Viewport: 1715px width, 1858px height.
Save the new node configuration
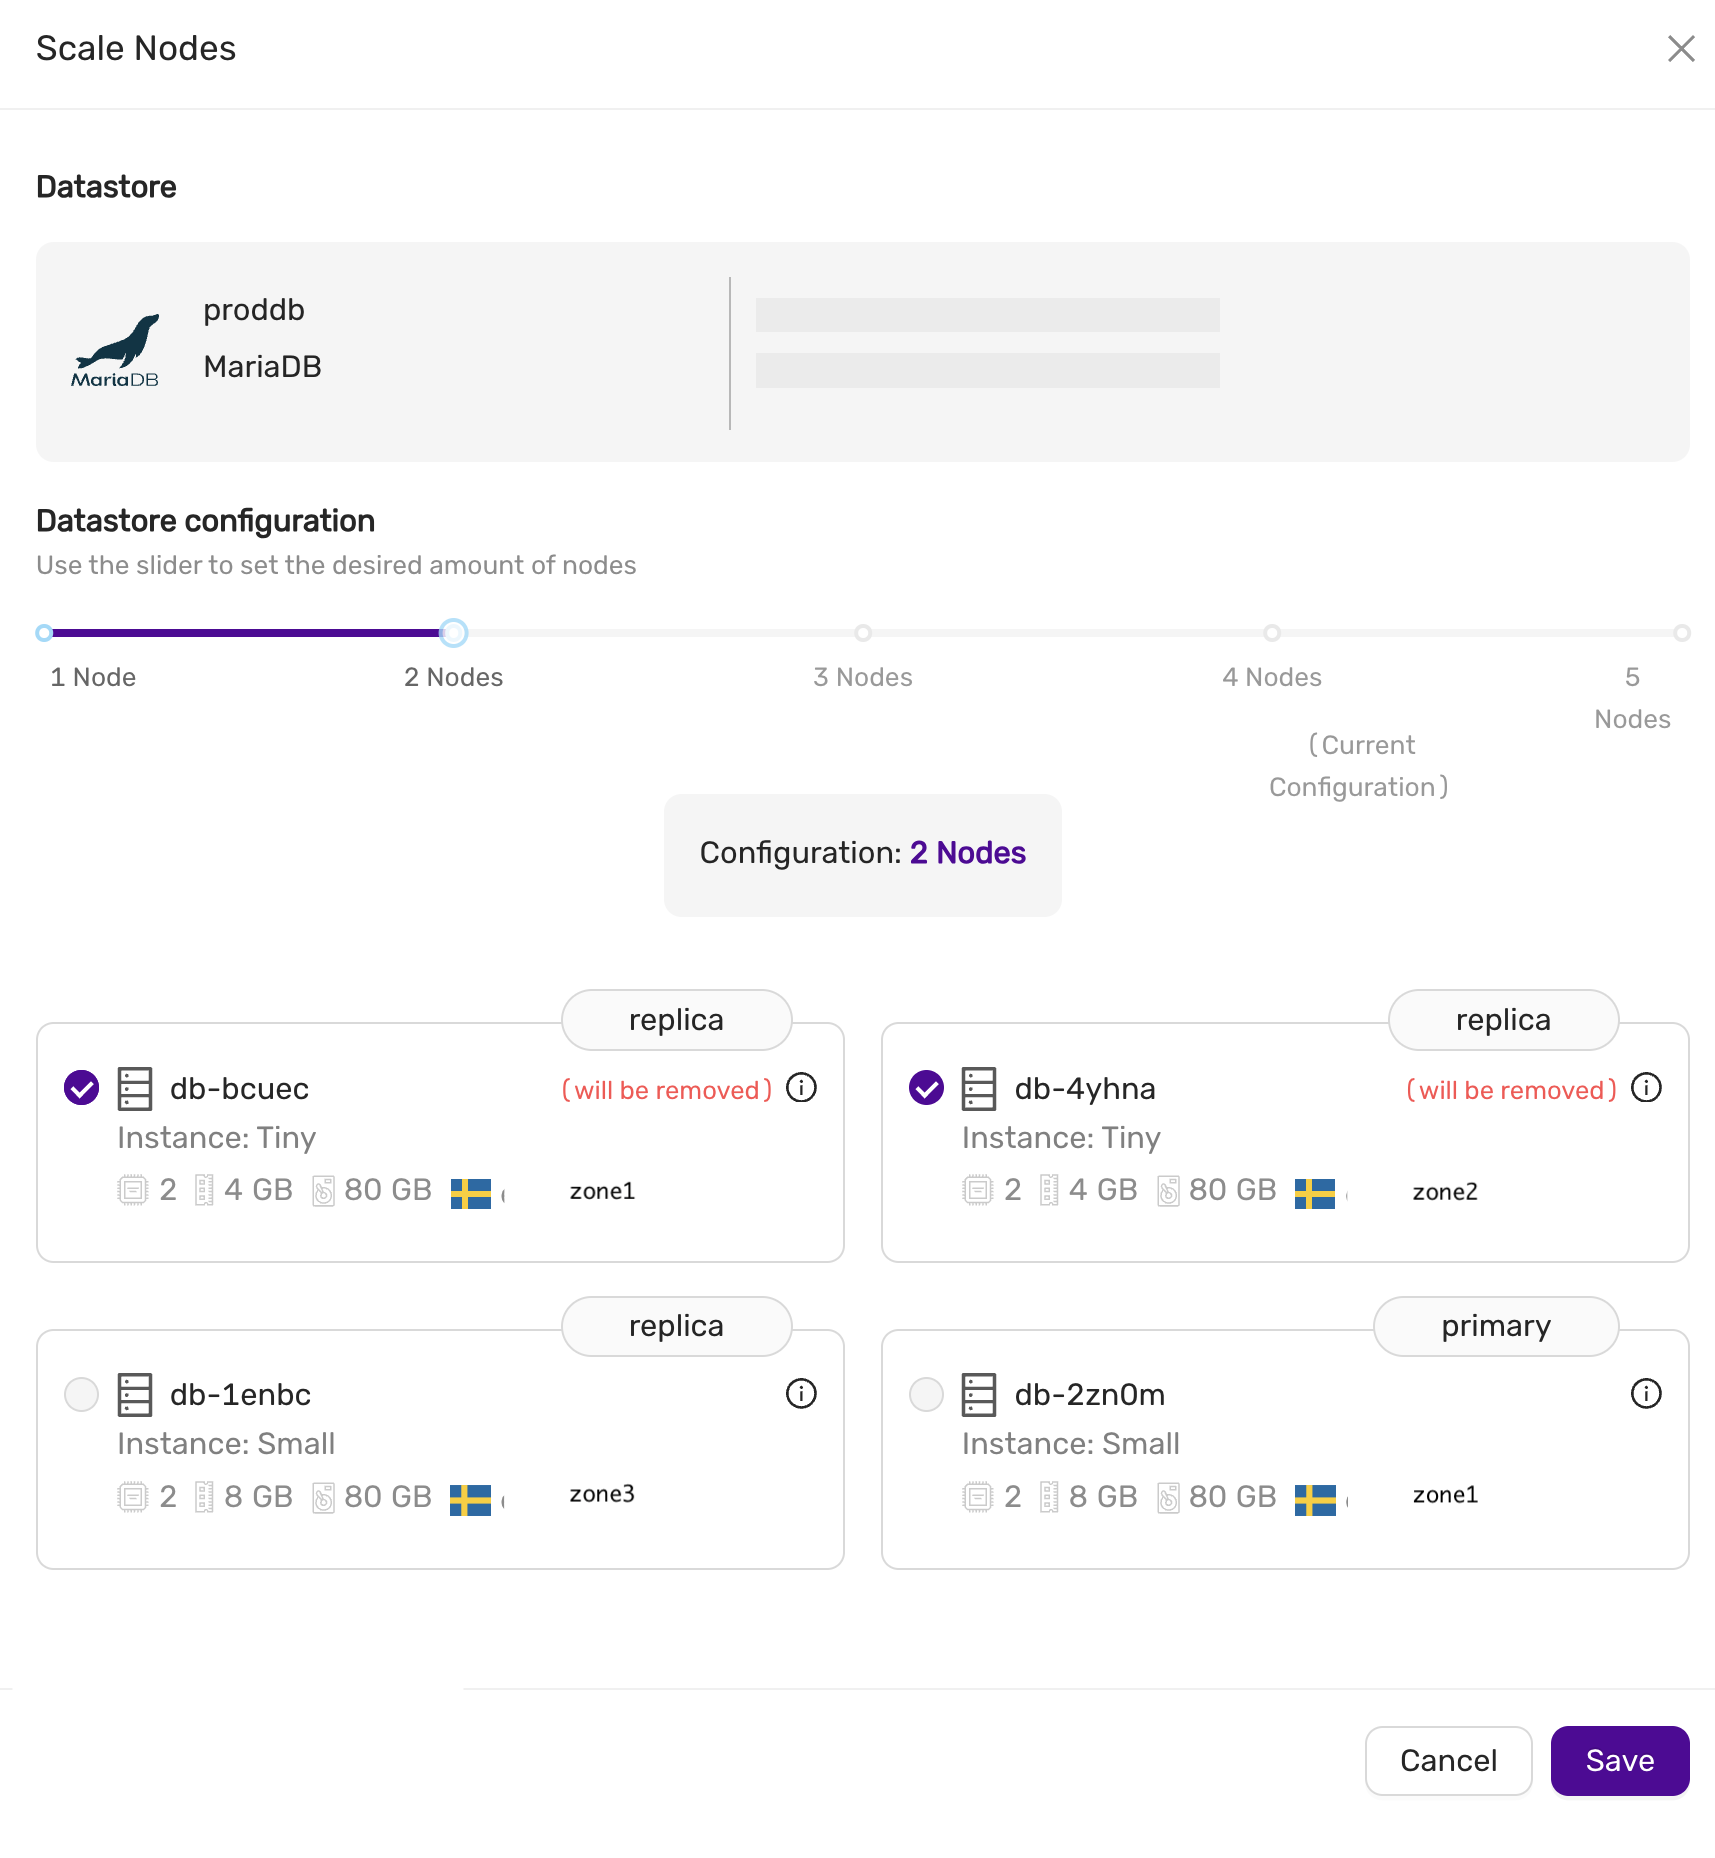1619,1760
